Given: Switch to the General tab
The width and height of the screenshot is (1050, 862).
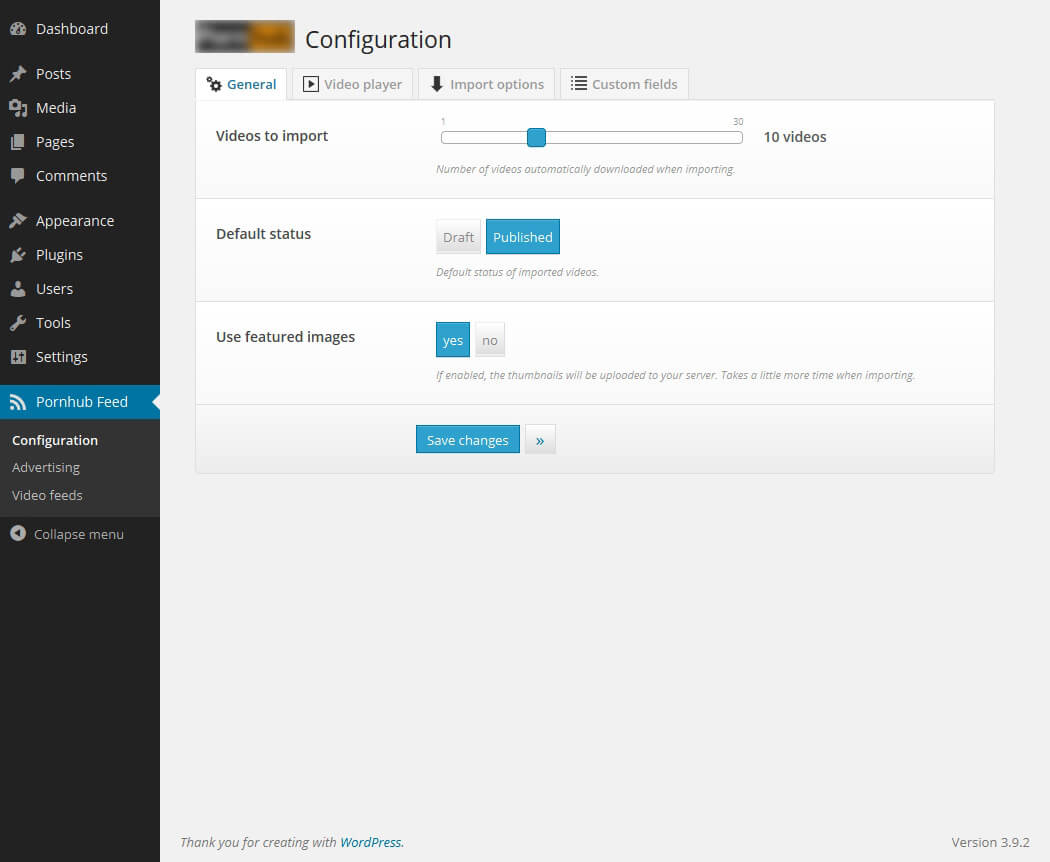Looking at the screenshot, I should 241,84.
